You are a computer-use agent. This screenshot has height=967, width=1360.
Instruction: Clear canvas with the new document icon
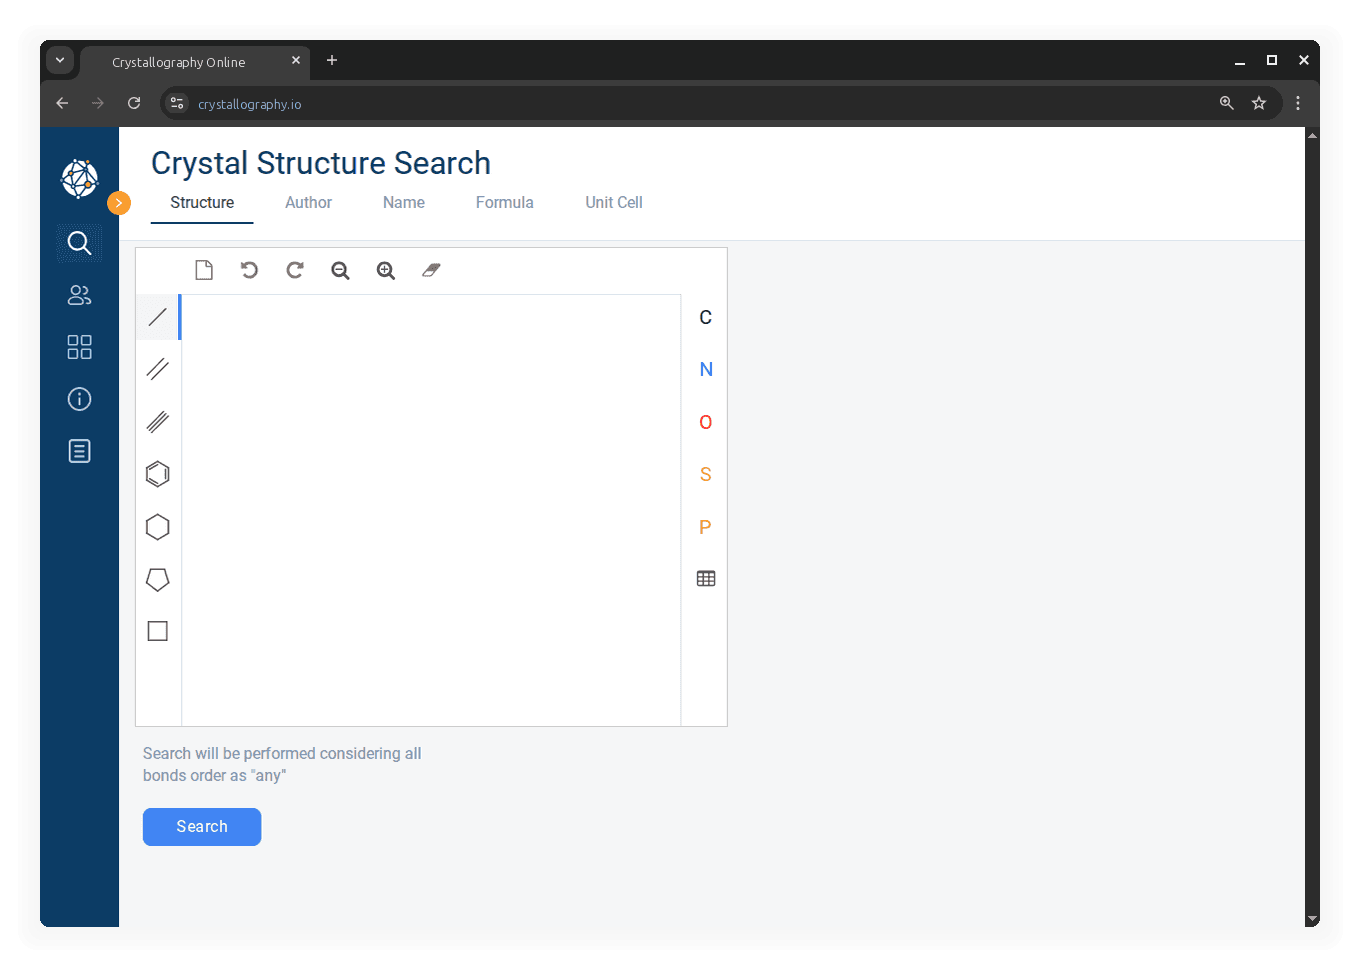point(204,270)
